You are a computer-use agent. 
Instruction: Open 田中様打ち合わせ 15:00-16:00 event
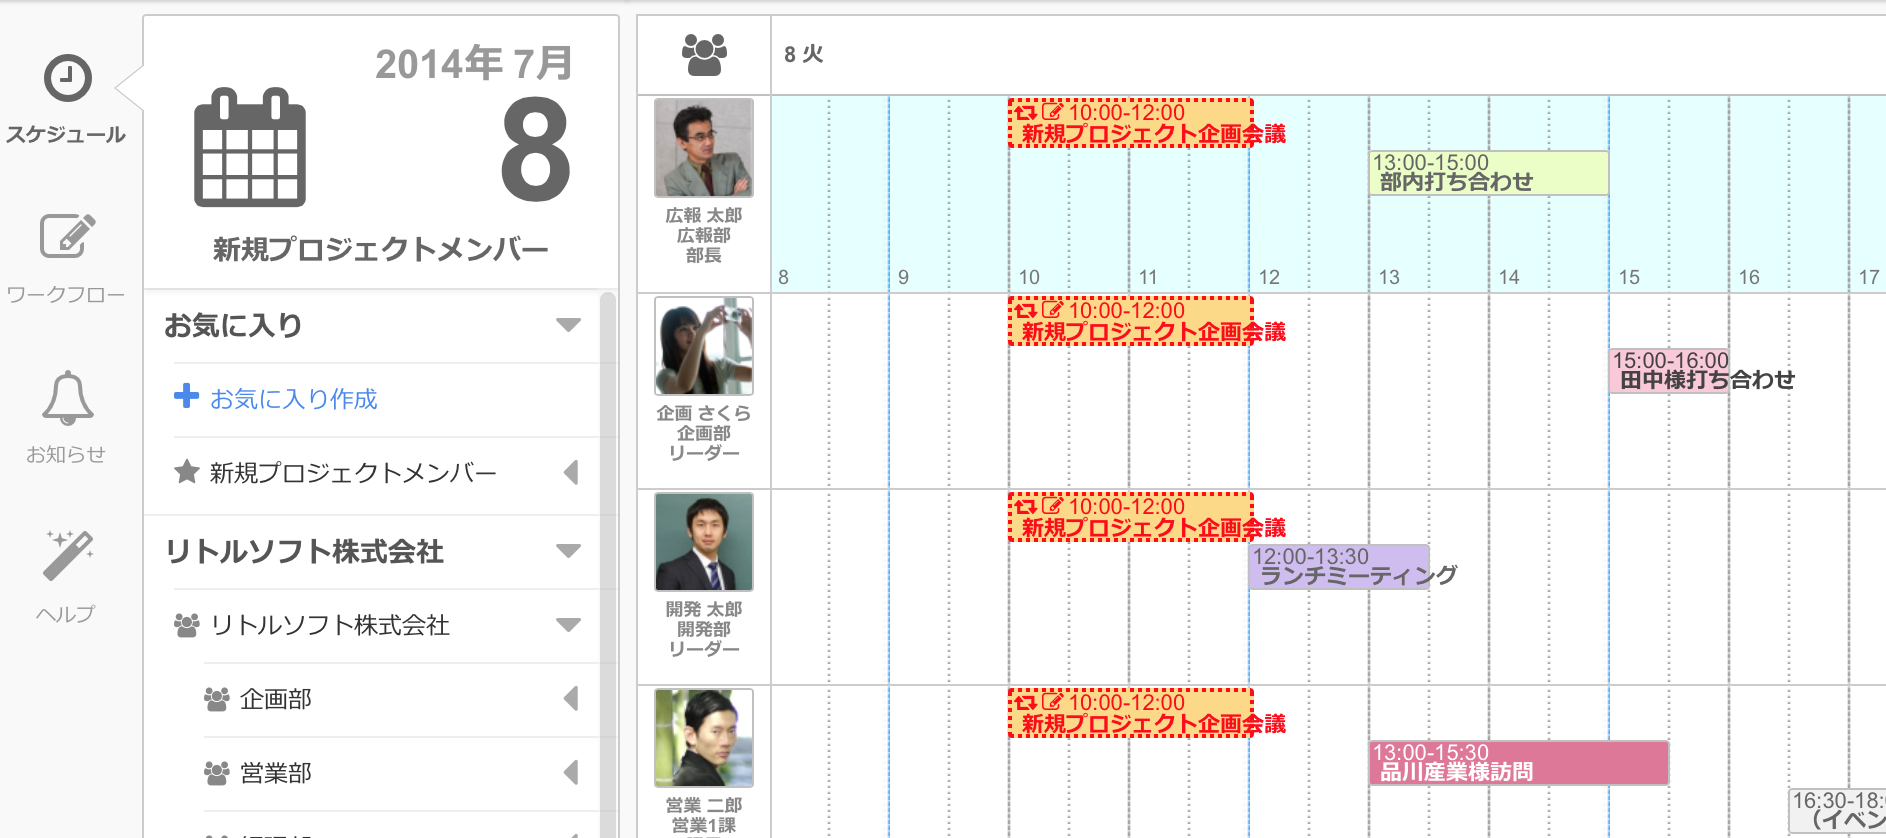[1669, 371]
